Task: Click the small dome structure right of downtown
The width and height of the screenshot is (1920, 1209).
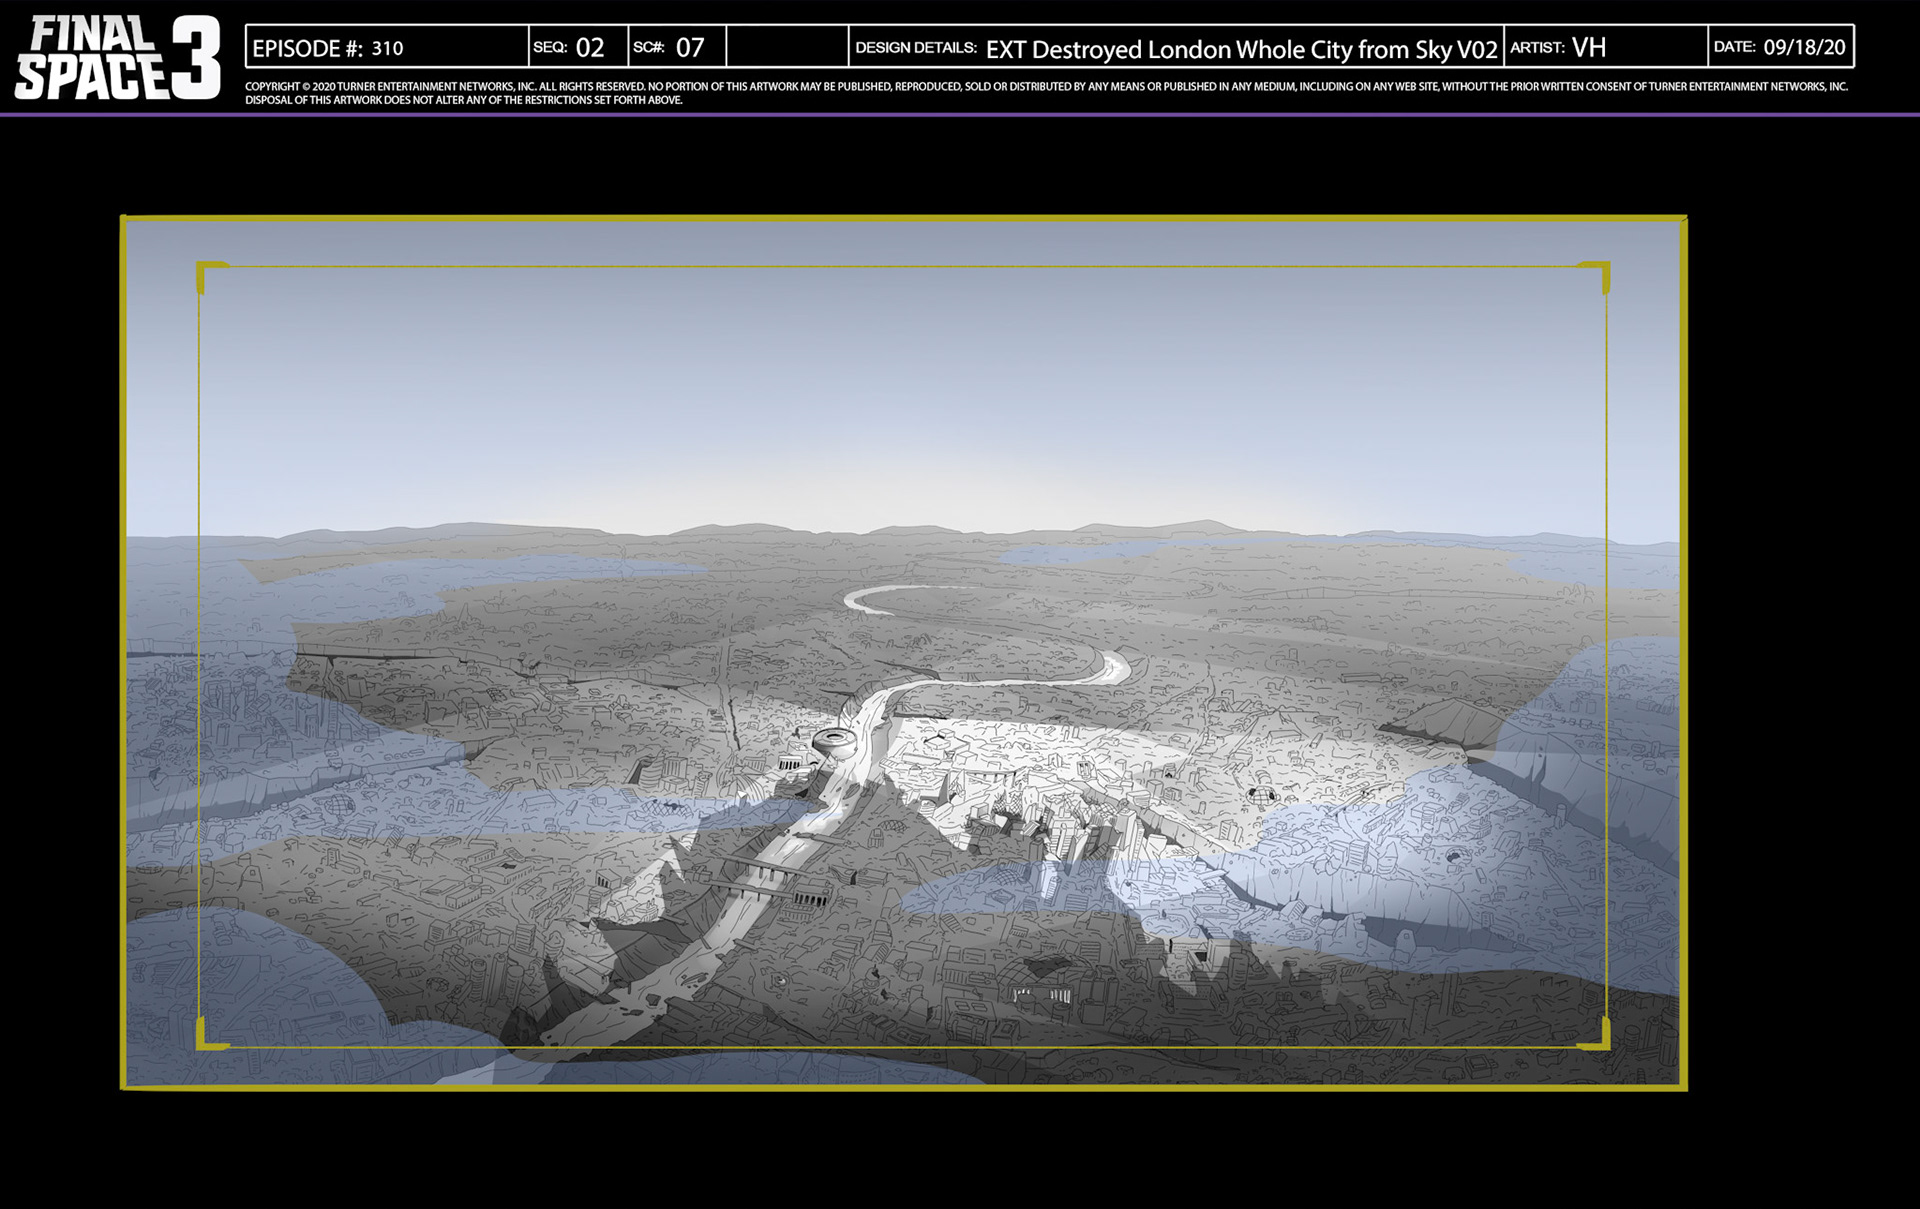Action: pos(1262,796)
